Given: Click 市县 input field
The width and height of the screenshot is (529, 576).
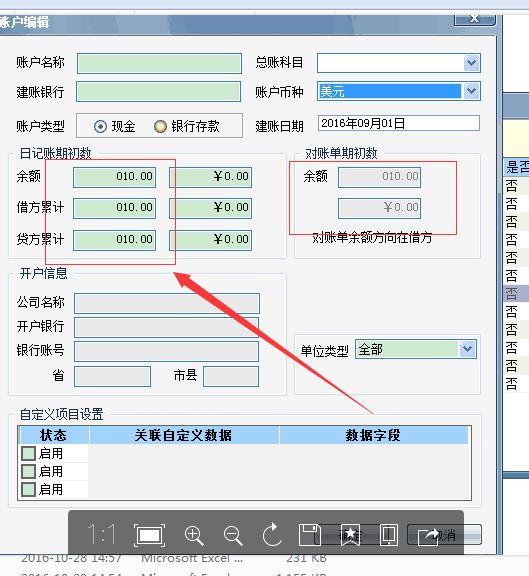Looking at the screenshot, I should [x=231, y=376].
